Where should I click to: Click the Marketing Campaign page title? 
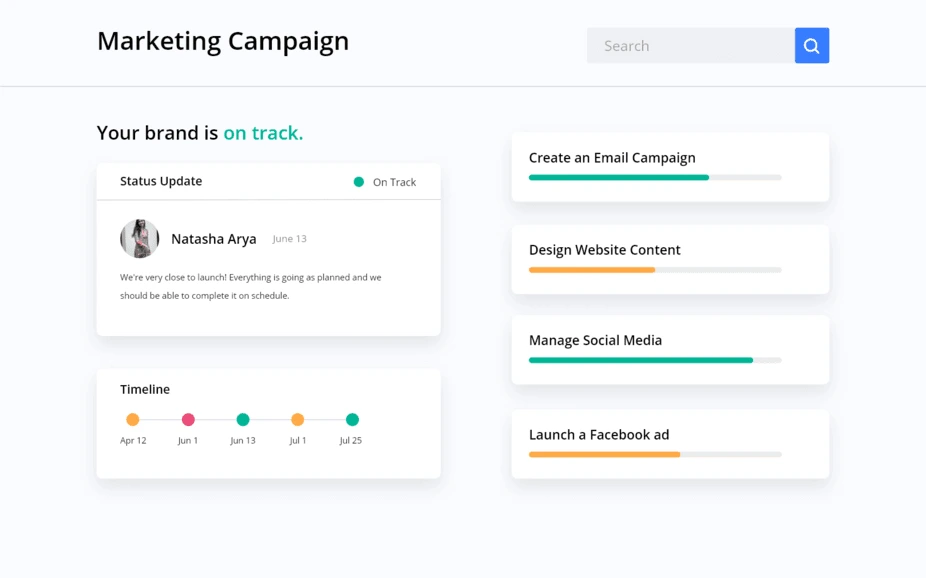coord(223,41)
